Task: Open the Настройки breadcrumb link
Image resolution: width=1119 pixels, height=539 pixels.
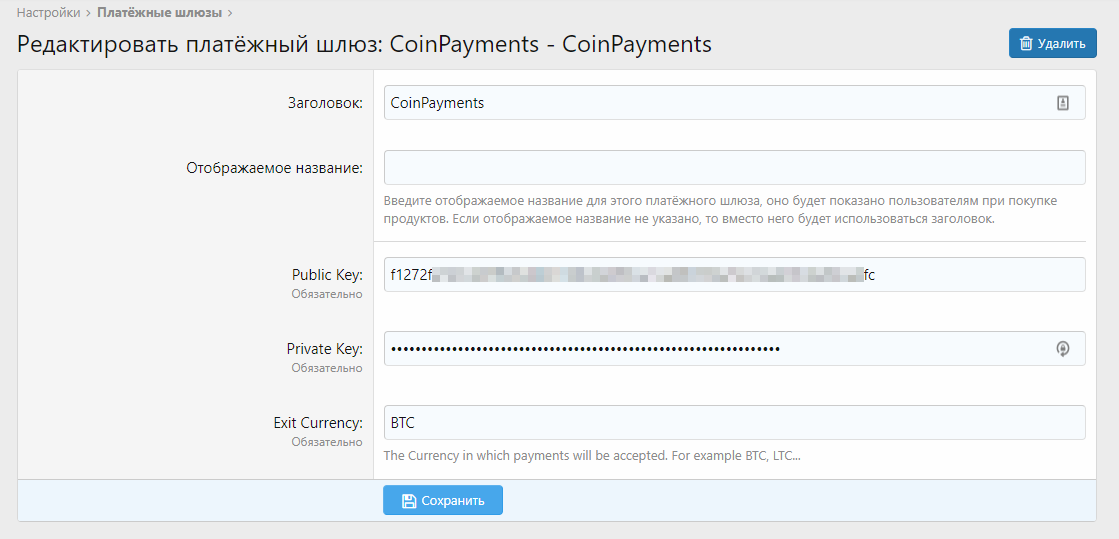Action: click(x=48, y=13)
